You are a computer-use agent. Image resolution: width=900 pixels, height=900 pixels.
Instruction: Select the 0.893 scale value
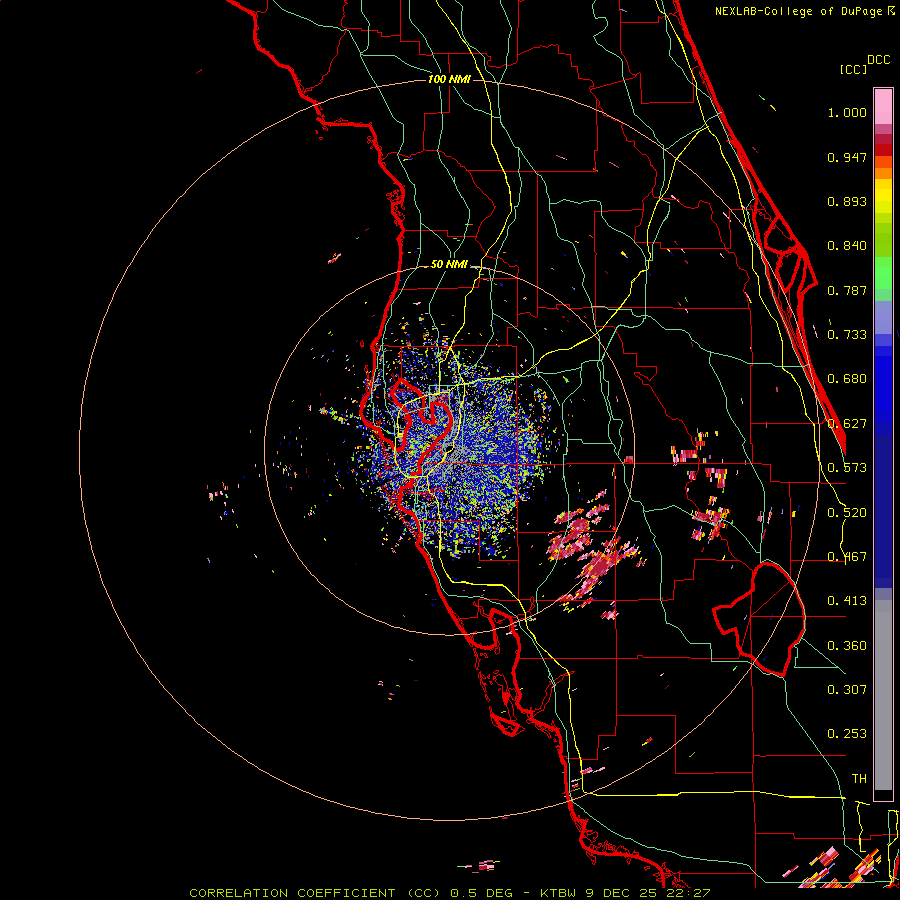click(x=847, y=201)
